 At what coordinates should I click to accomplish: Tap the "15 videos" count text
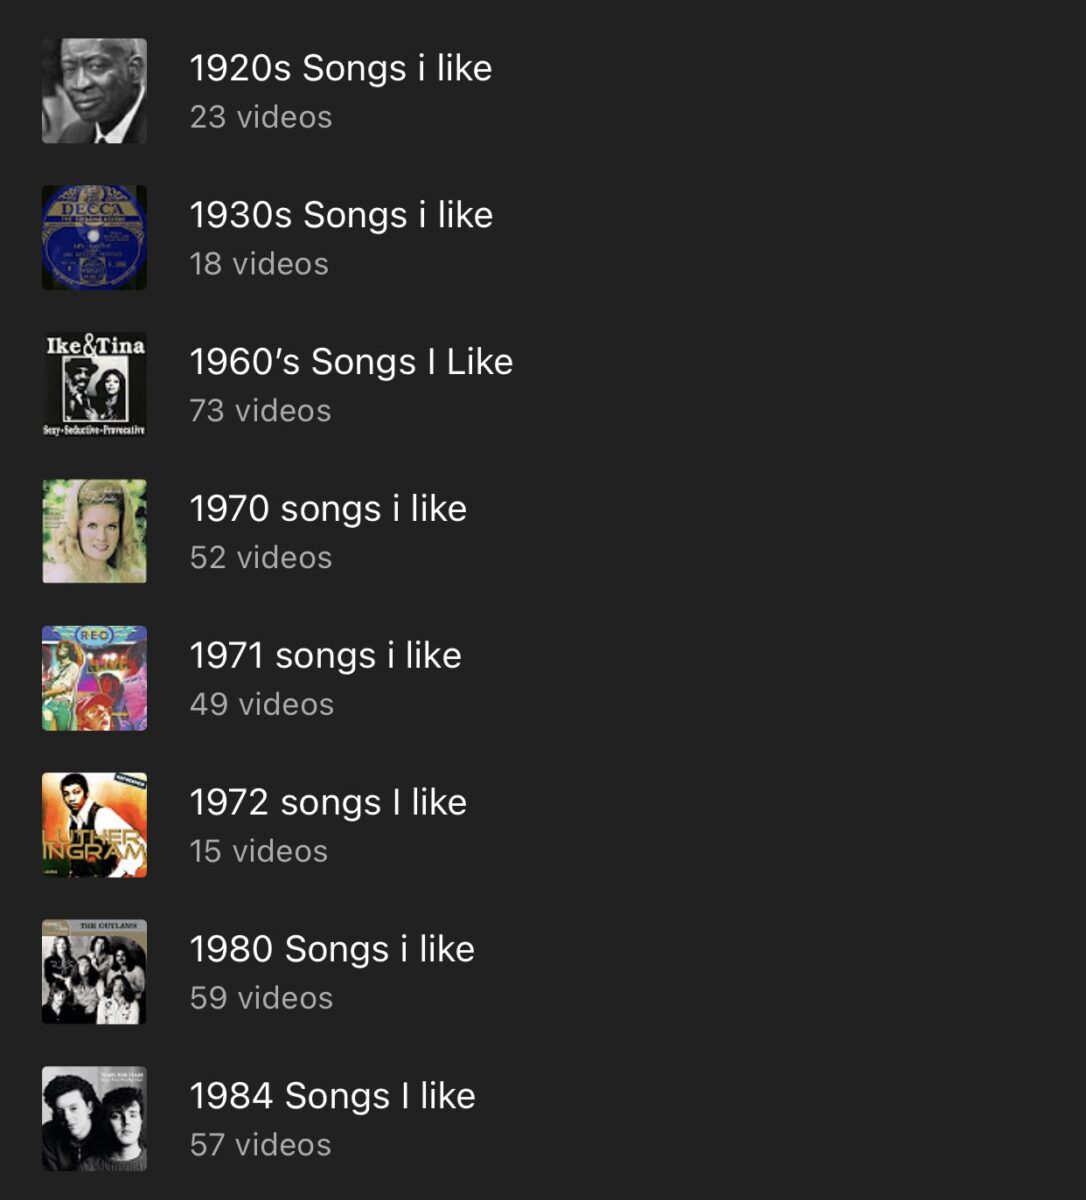(259, 851)
